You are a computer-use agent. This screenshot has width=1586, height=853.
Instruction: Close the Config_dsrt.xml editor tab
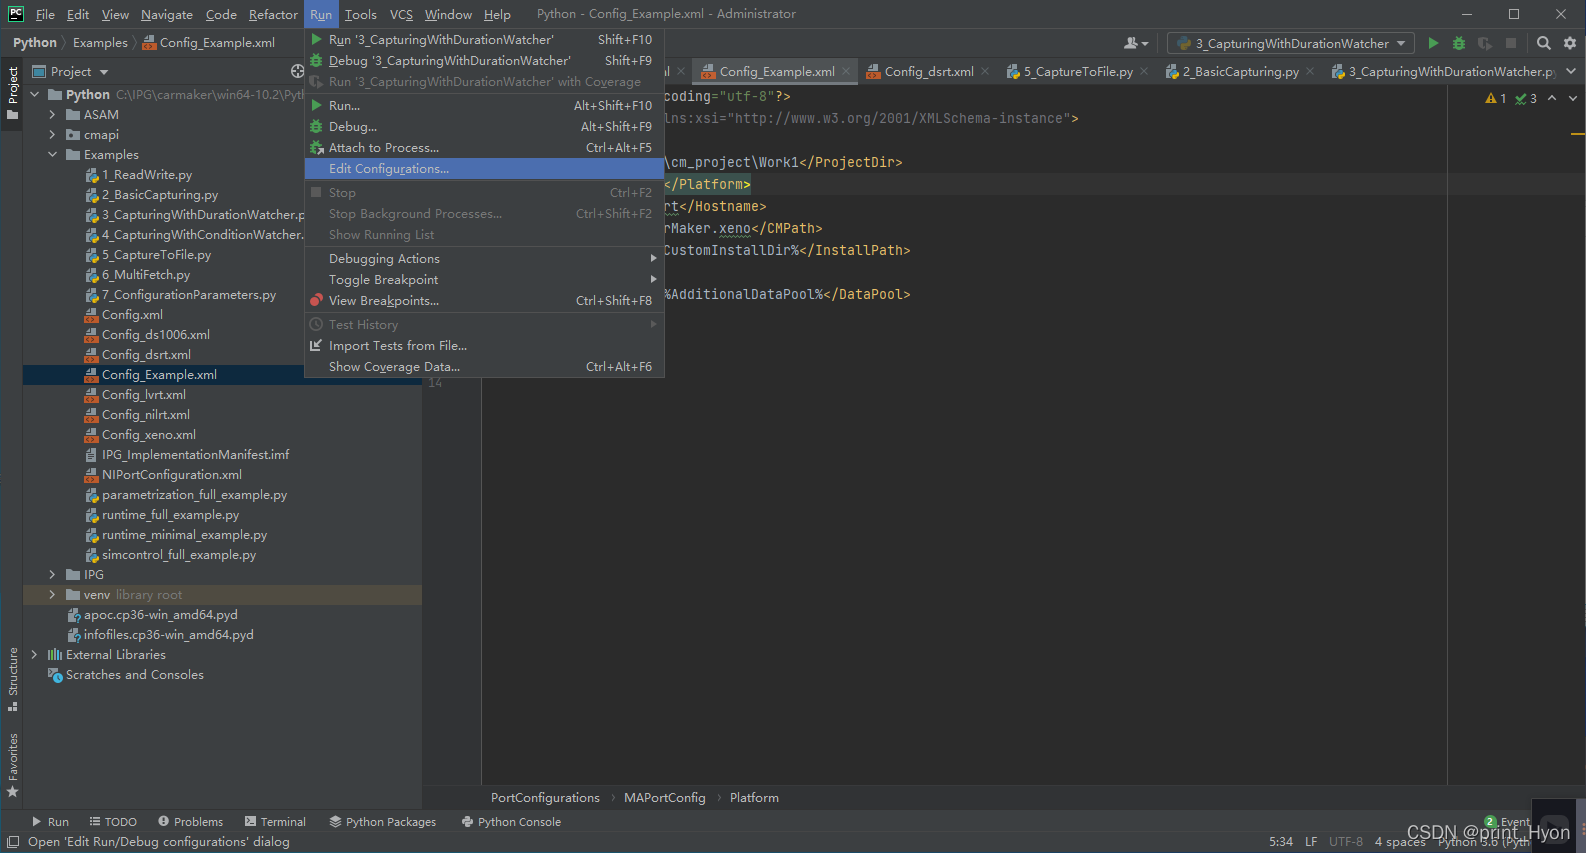tap(985, 71)
